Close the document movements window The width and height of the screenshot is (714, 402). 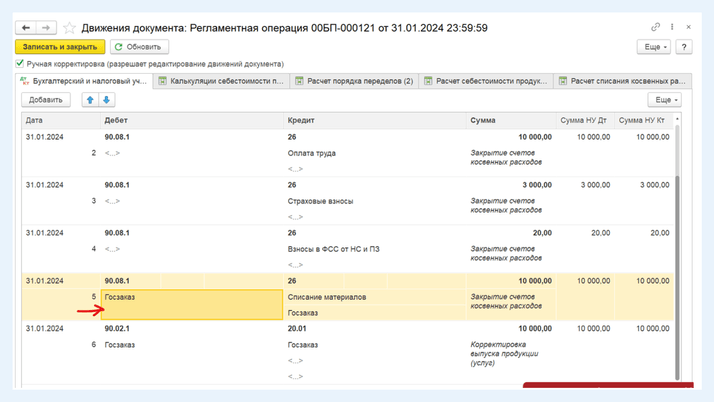[688, 27]
